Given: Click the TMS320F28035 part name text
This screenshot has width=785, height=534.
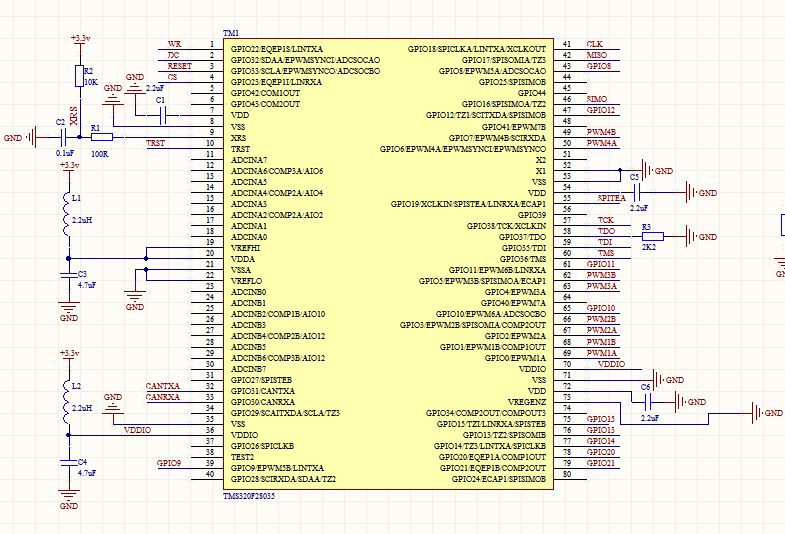Looking at the screenshot, I should (249, 496).
